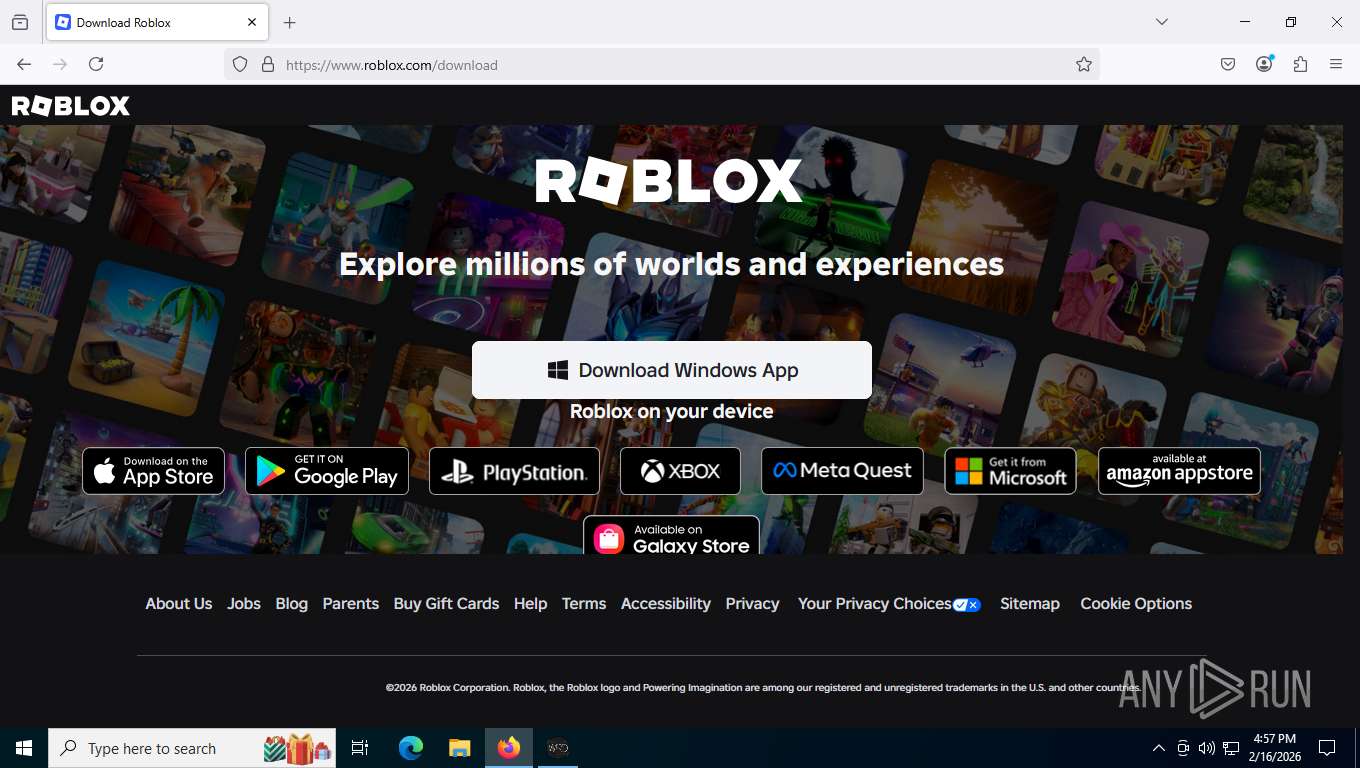Open the Save to Pocket icon
The image size is (1360, 768).
pos(1228,64)
